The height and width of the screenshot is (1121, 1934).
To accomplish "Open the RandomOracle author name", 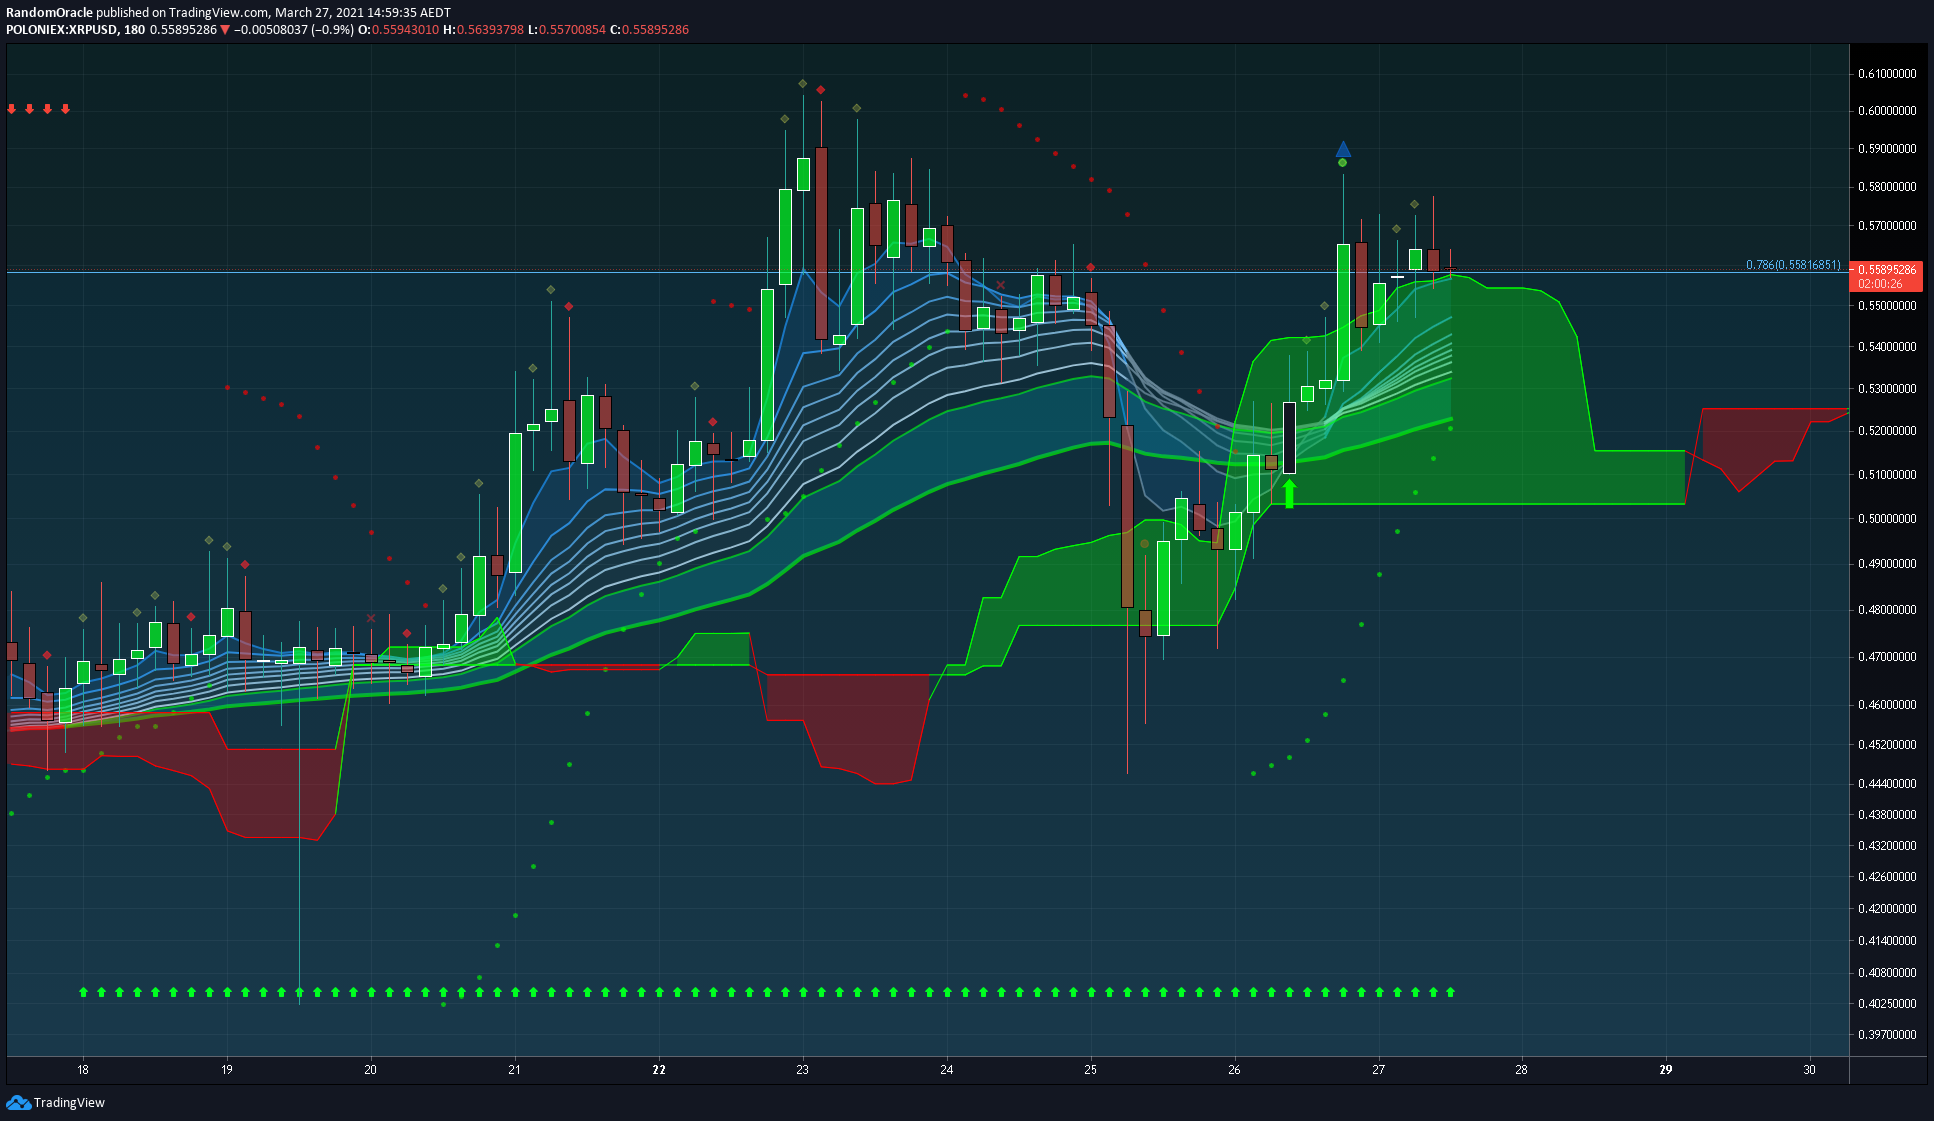I will tap(49, 13).
